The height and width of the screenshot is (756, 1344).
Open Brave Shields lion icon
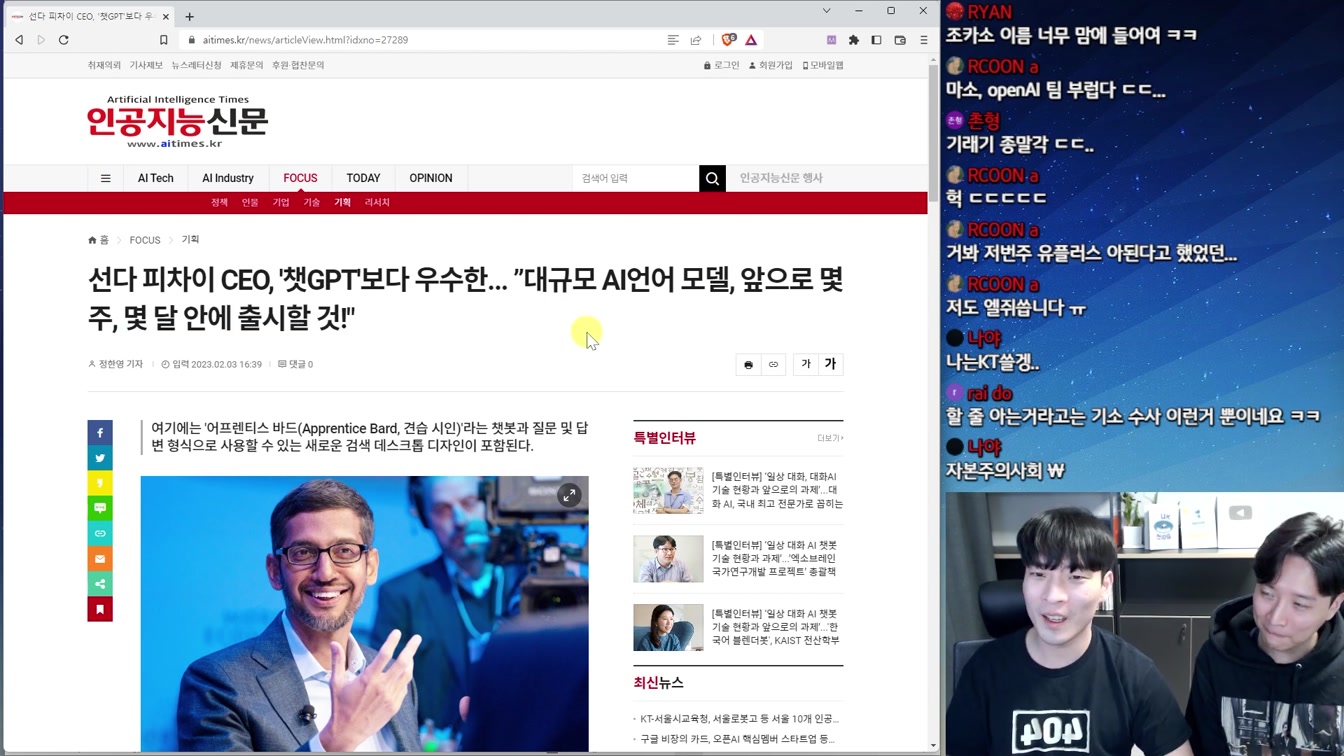click(x=728, y=40)
